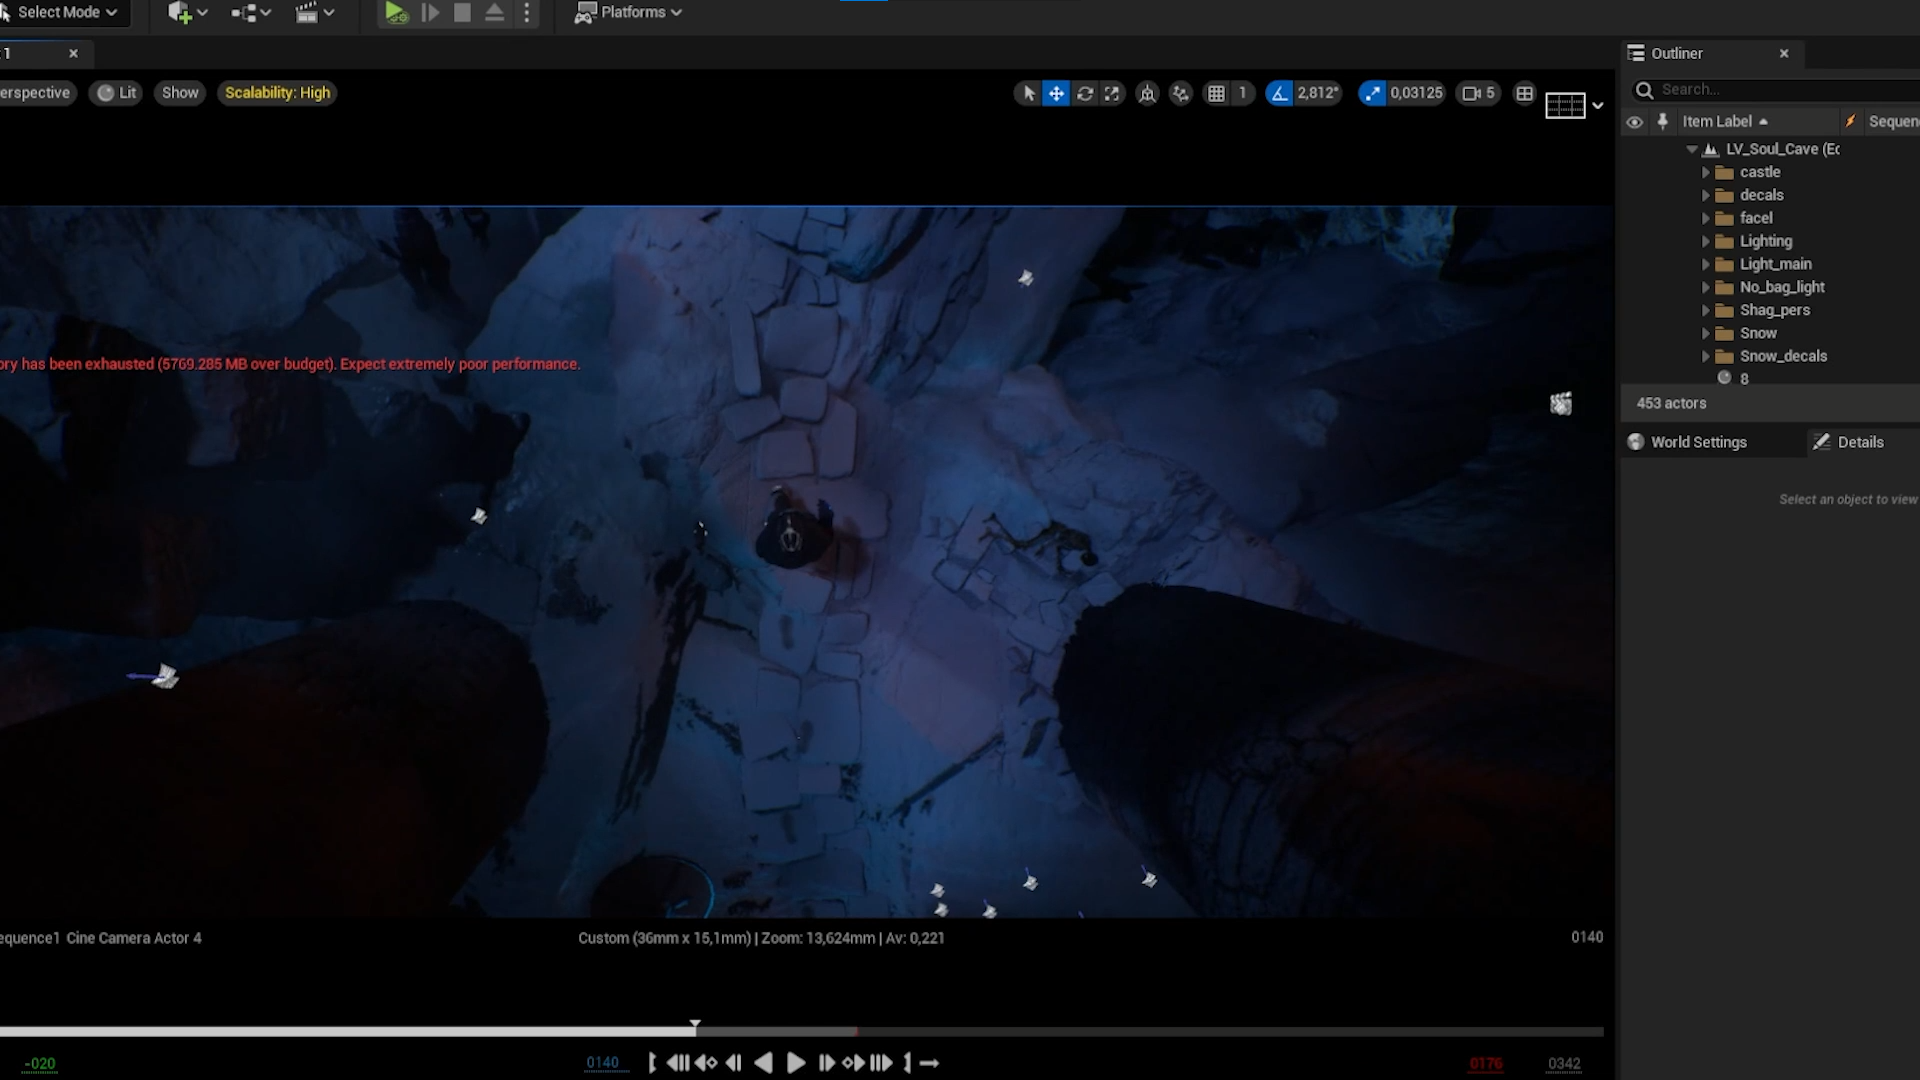1920x1080 pixels.
Task: Click the Scalability: High button
Action: (x=277, y=93)
